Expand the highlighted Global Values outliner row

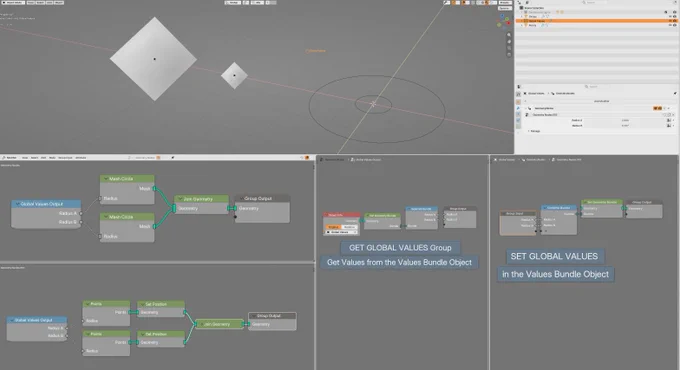coord(522,21)
